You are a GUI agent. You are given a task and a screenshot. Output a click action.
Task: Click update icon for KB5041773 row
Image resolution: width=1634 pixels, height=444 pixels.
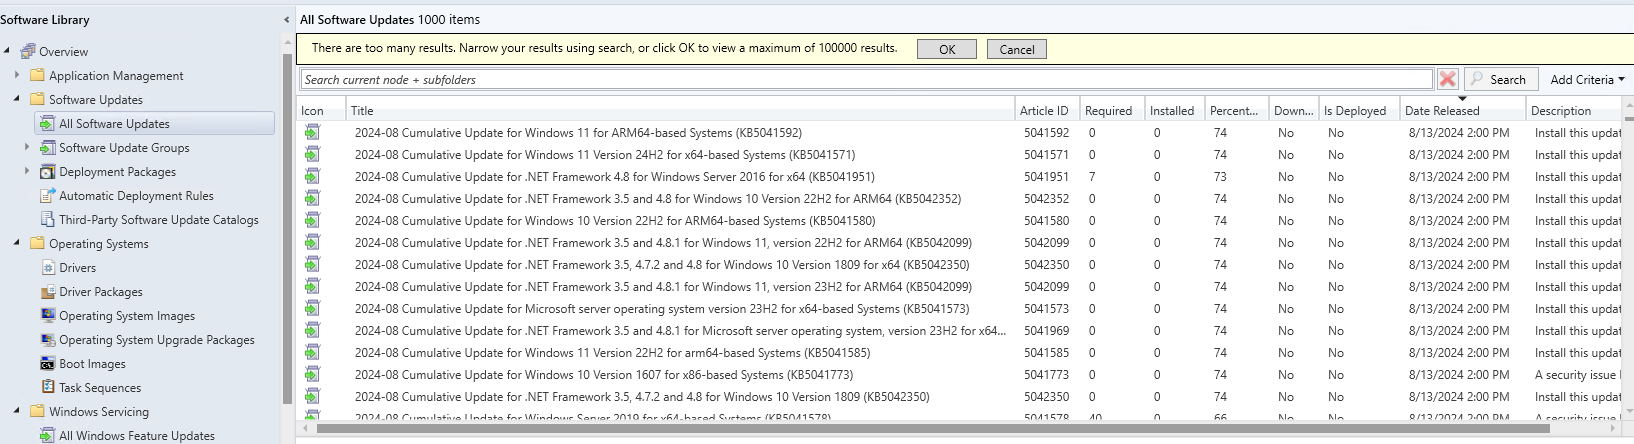click(x=313, y=374)
